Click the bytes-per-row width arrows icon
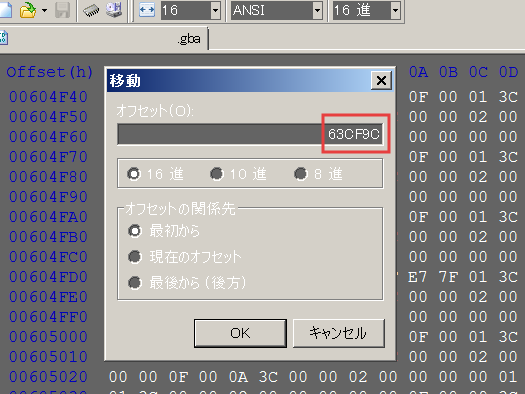The image size is (525, 394). [147, 10]
